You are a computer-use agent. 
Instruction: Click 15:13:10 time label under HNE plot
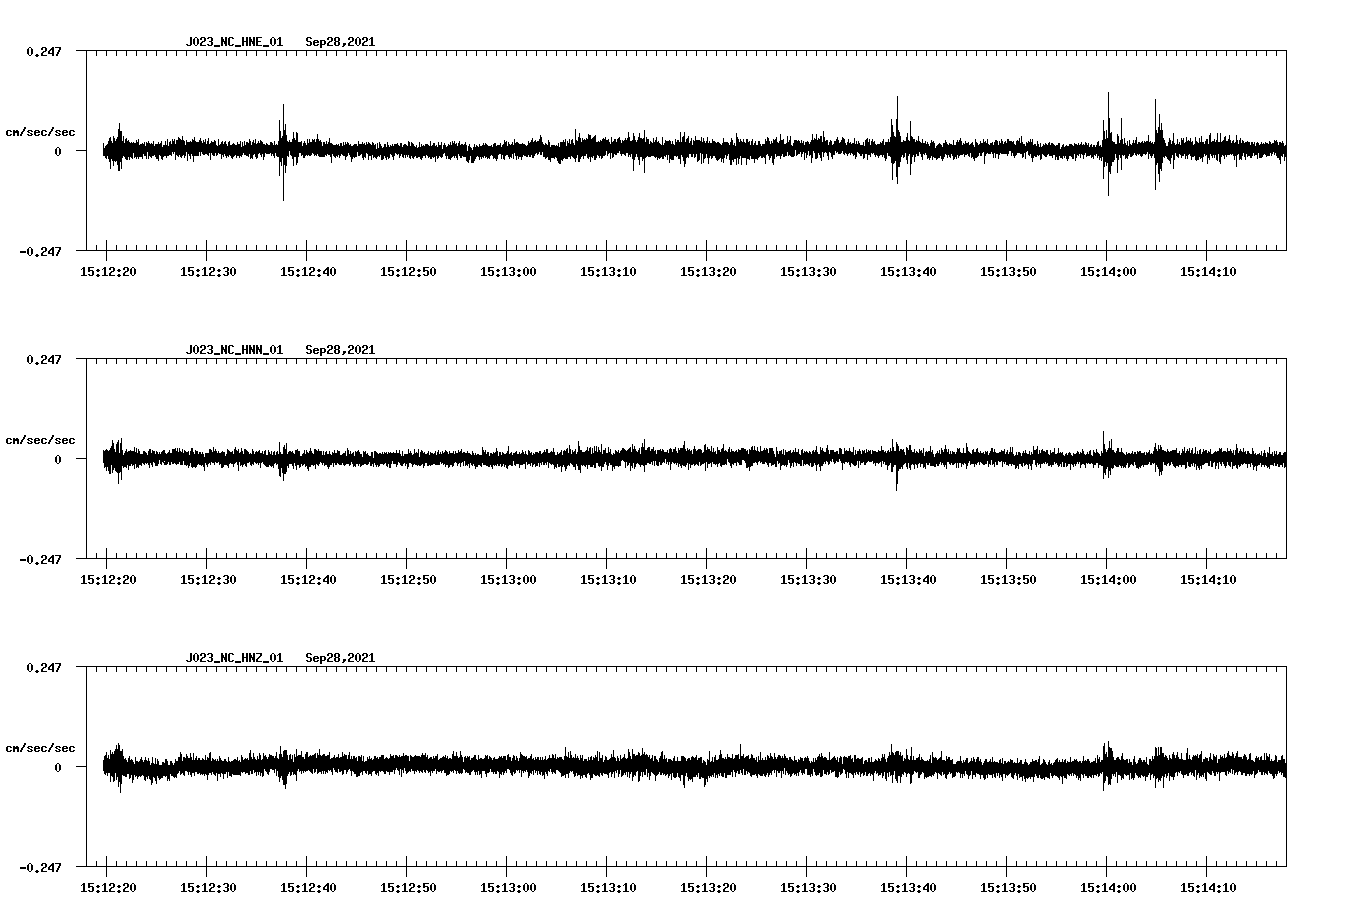pos(608,272)
